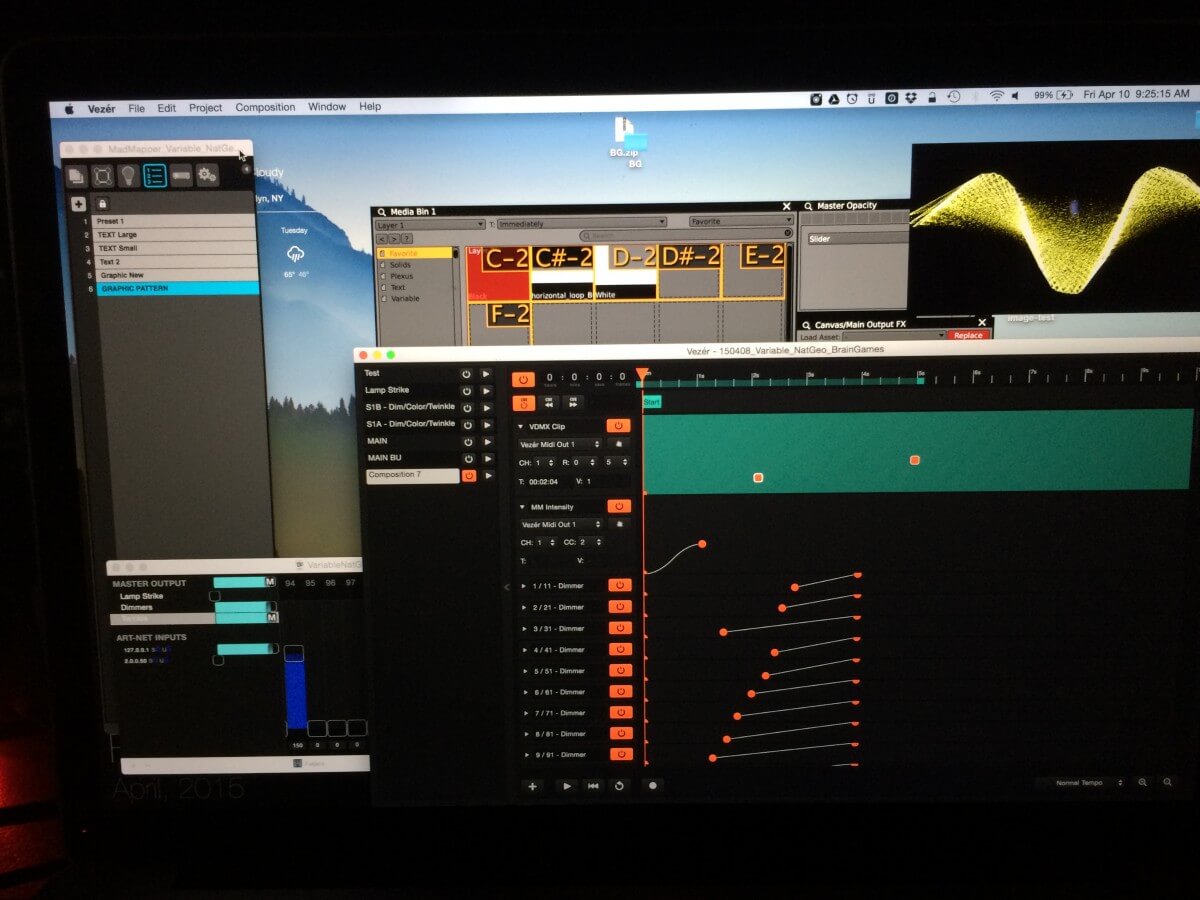Disable the 5 / 51 - Dimmer track

(x=620, y=670)
